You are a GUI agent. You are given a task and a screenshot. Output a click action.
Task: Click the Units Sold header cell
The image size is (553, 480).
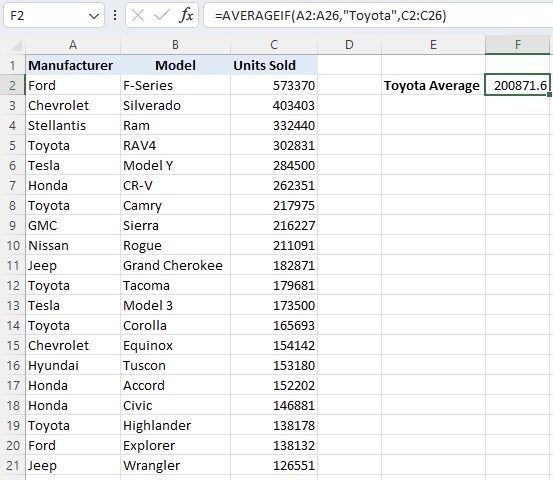click(x=274, y=65)
